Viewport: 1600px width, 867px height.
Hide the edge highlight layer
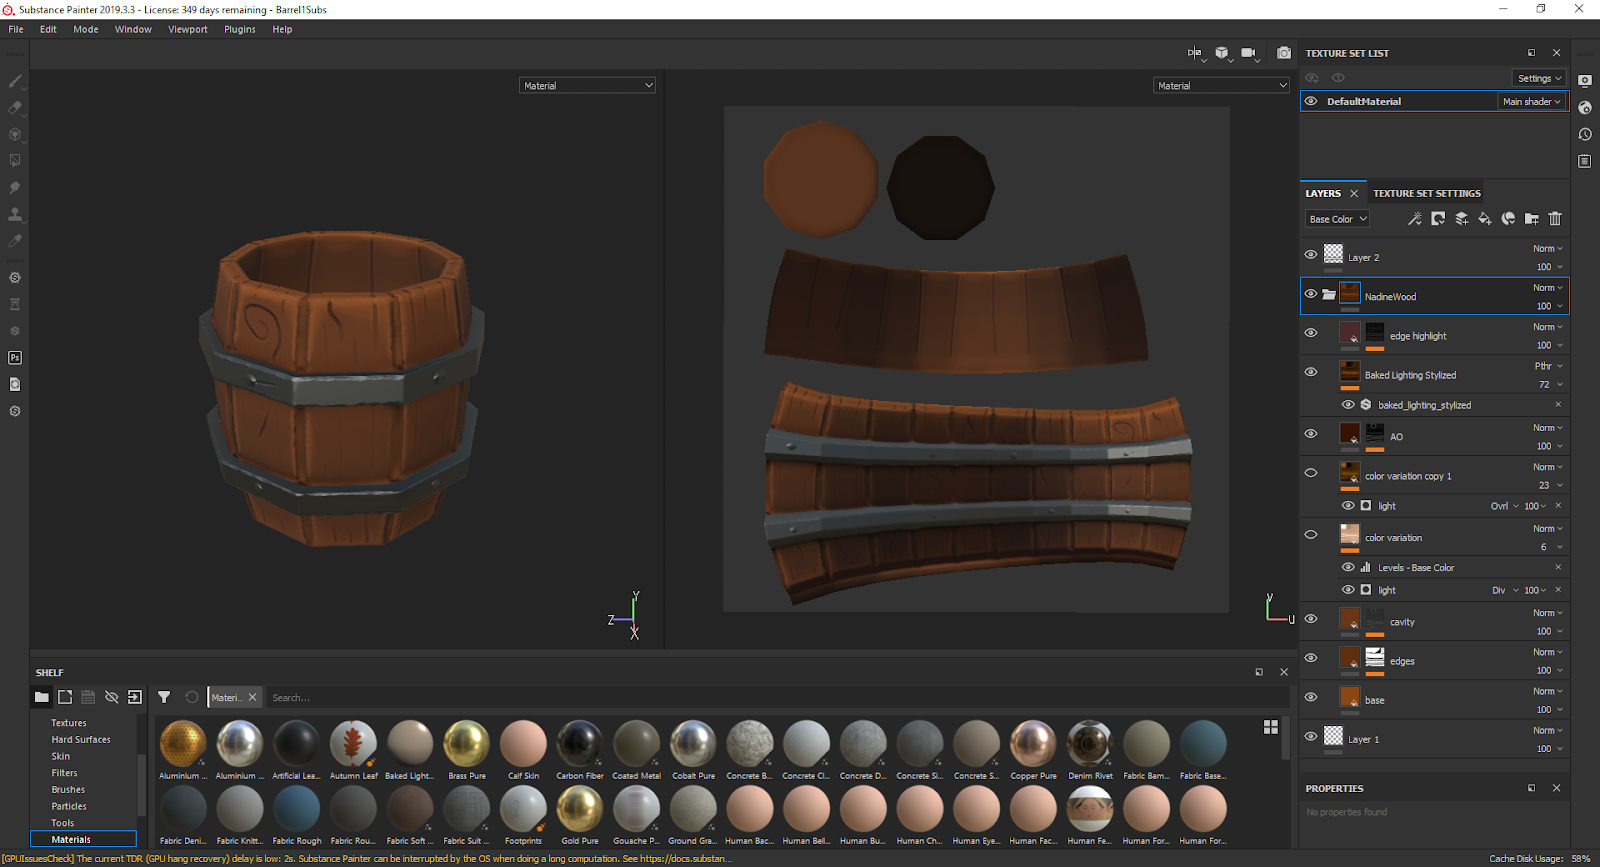[1311, 333]
